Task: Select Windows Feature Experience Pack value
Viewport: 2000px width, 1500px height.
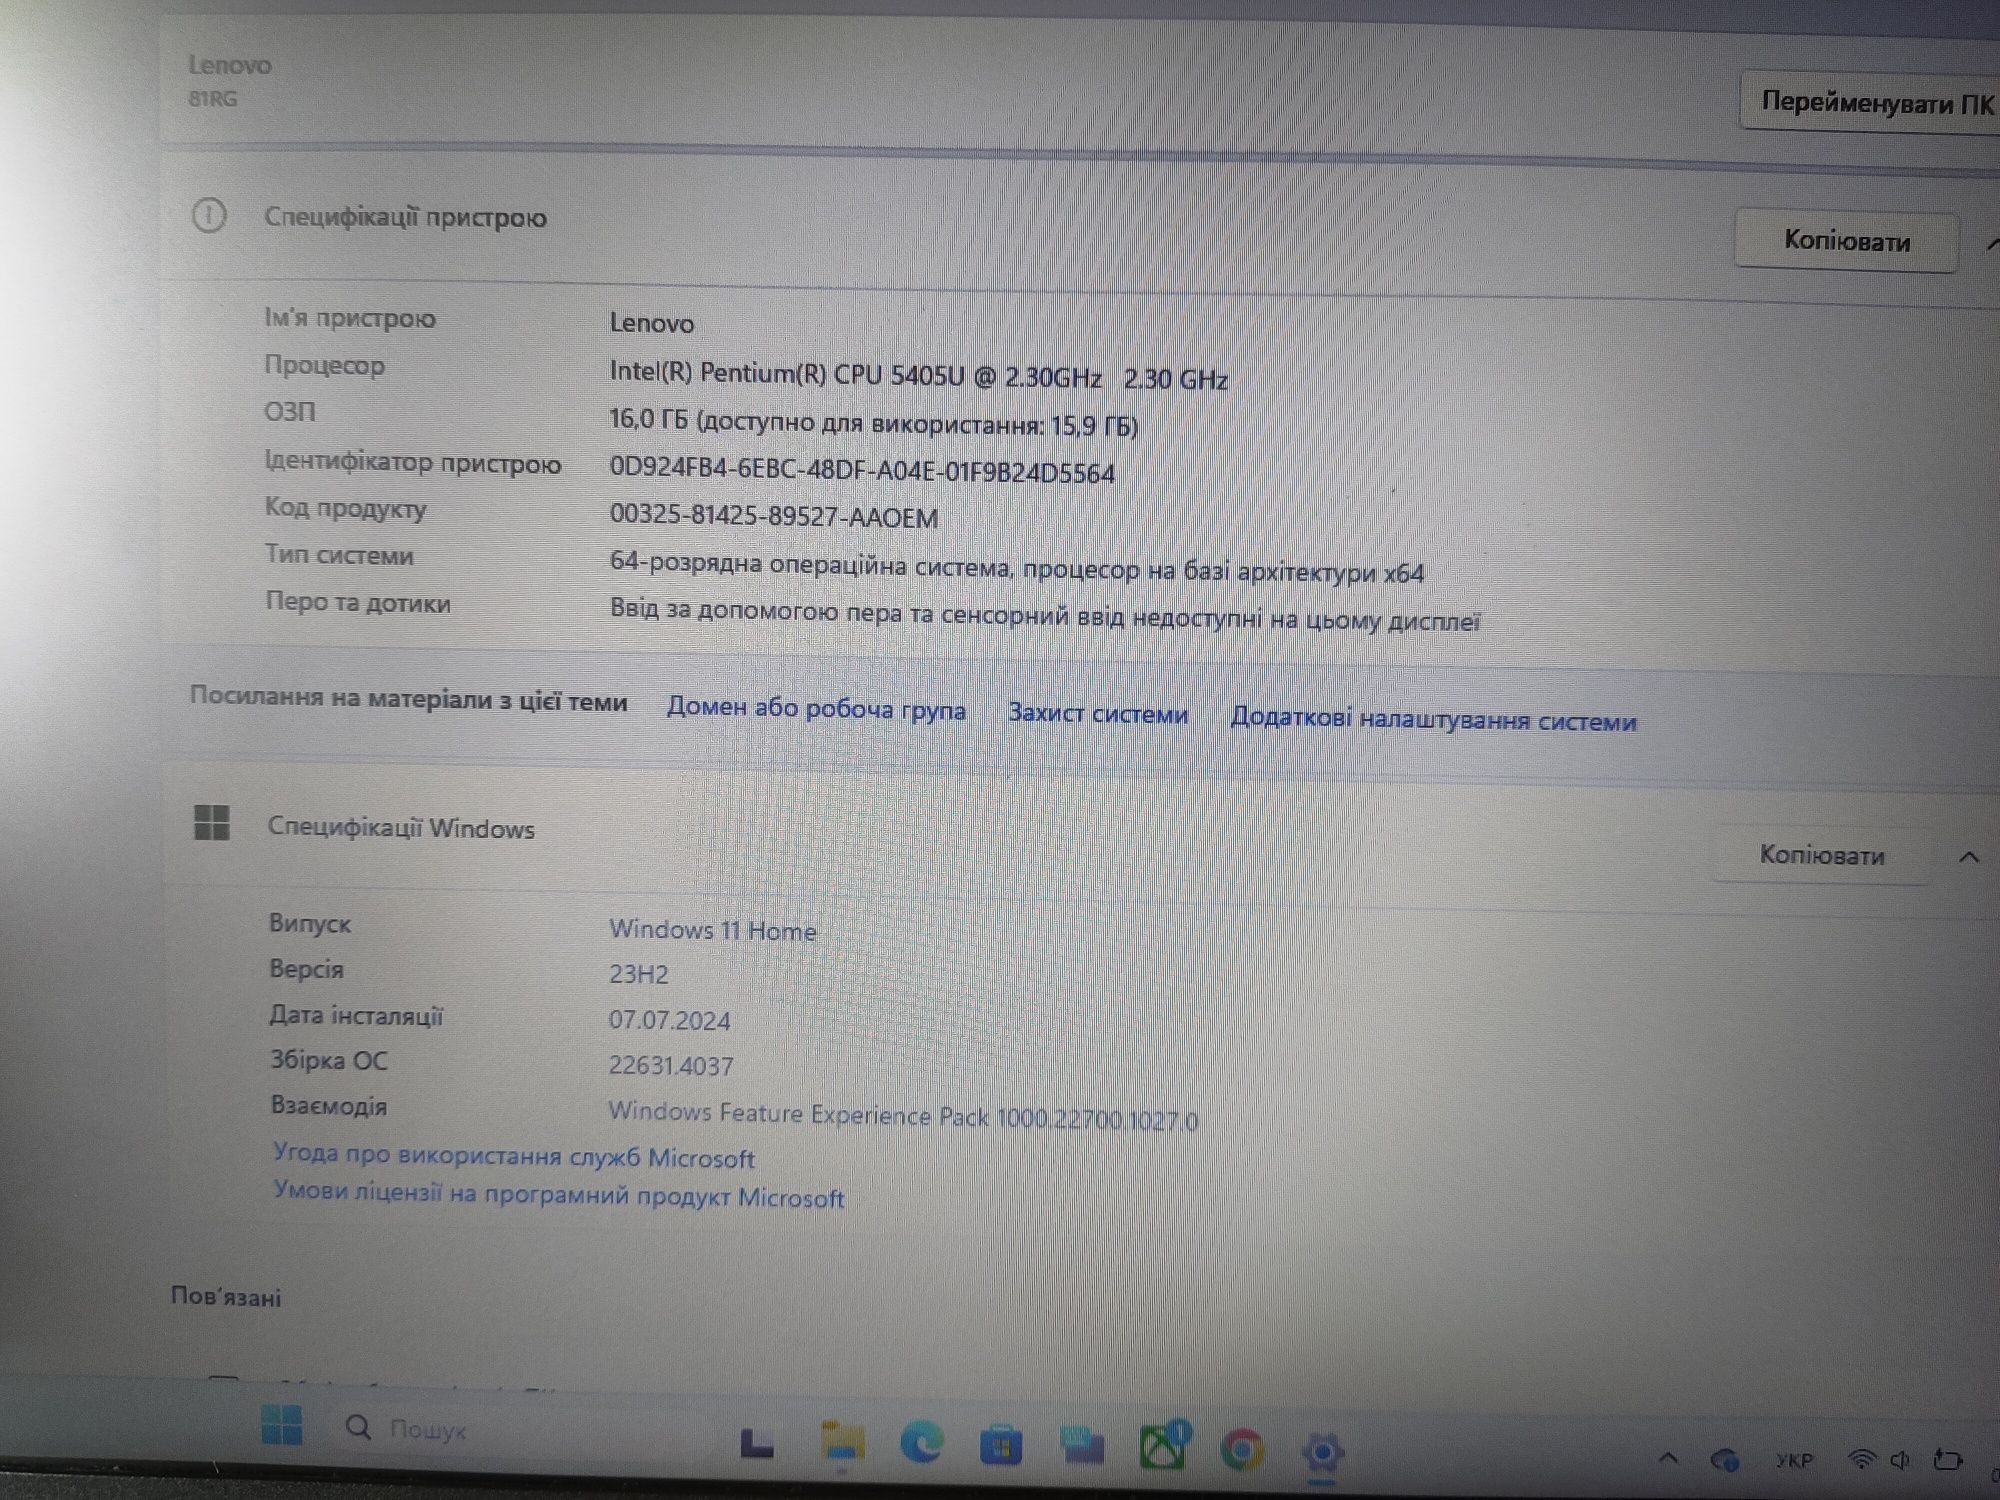Action: pos(902,1114)
